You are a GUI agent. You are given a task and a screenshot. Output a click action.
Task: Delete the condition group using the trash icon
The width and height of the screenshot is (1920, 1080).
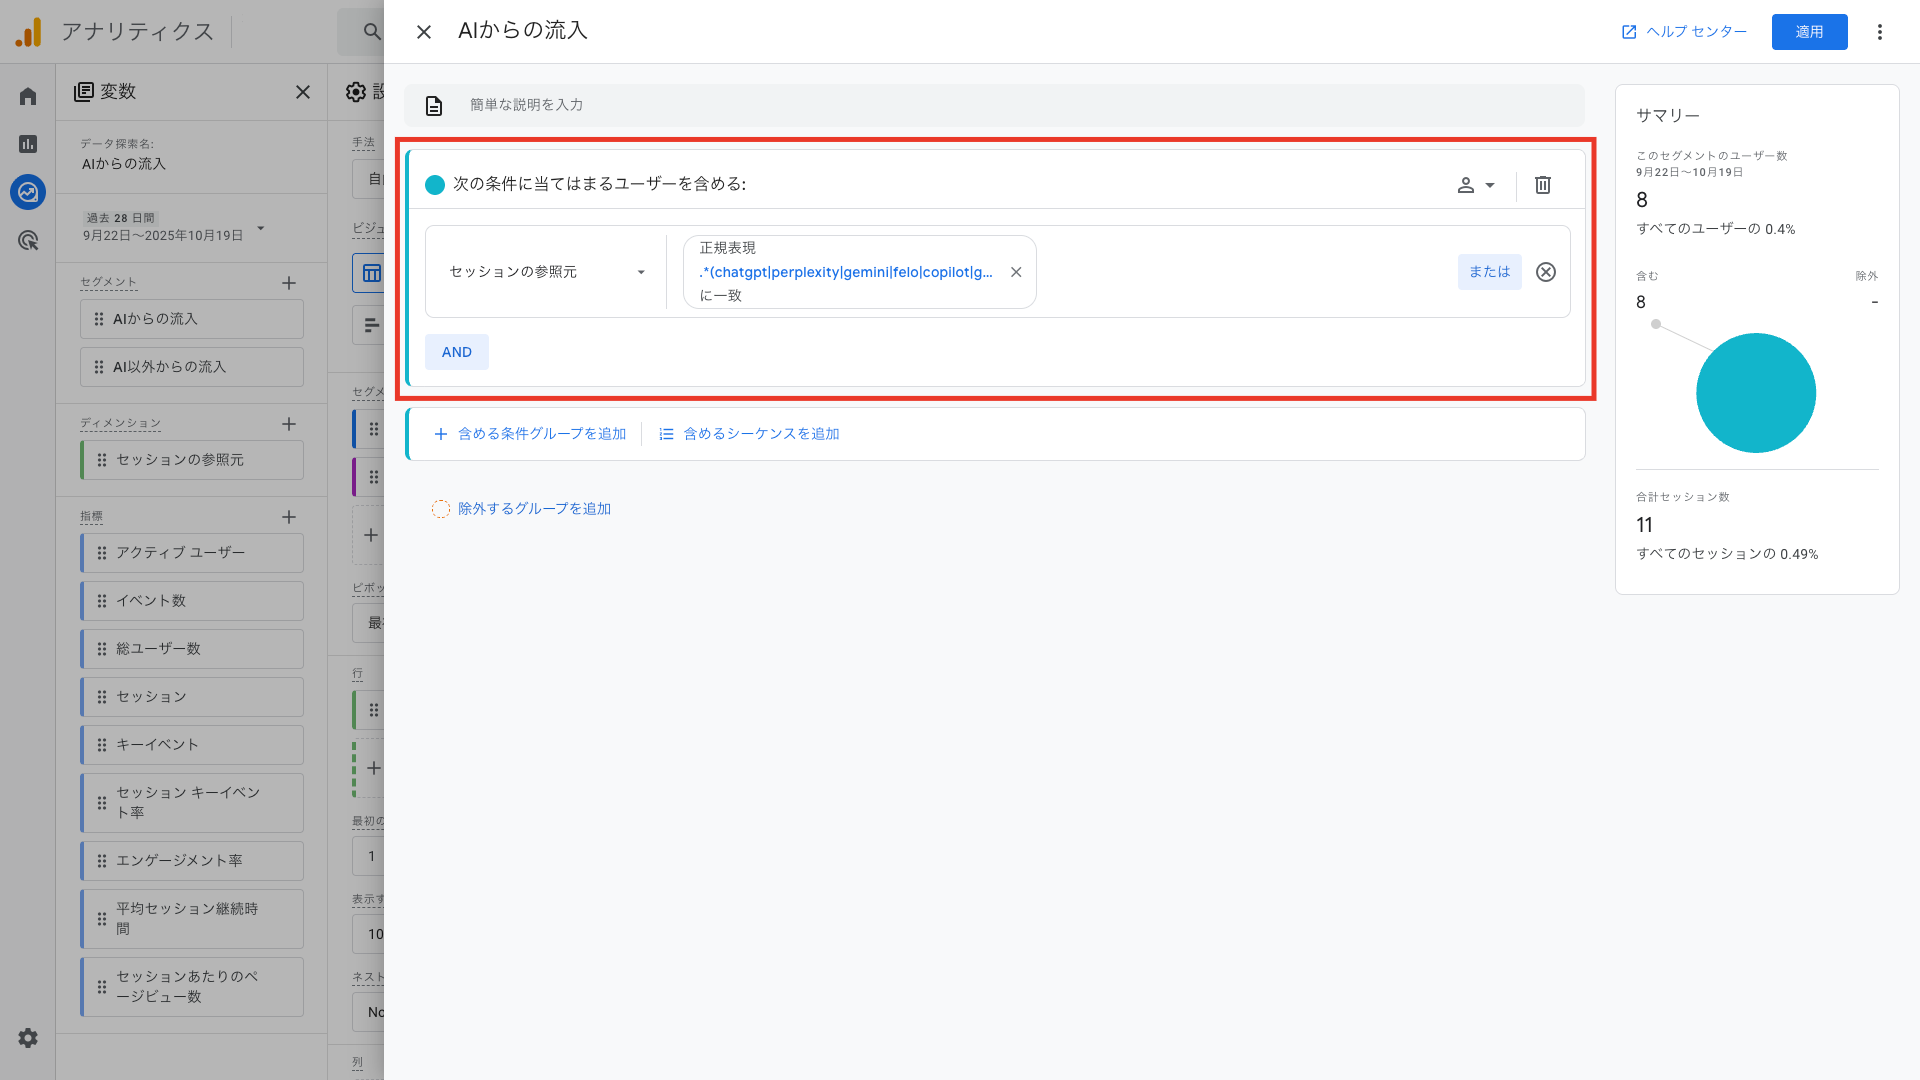point(1543,184)
